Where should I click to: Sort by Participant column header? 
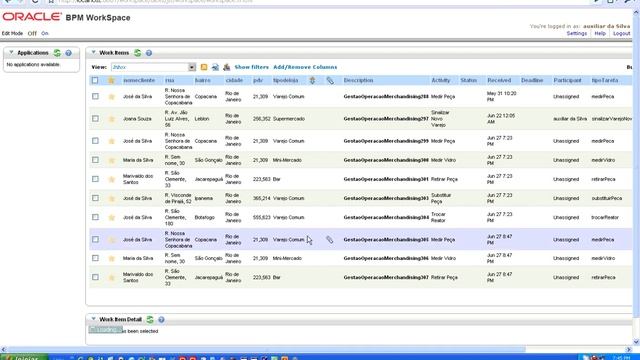[567, 80]
